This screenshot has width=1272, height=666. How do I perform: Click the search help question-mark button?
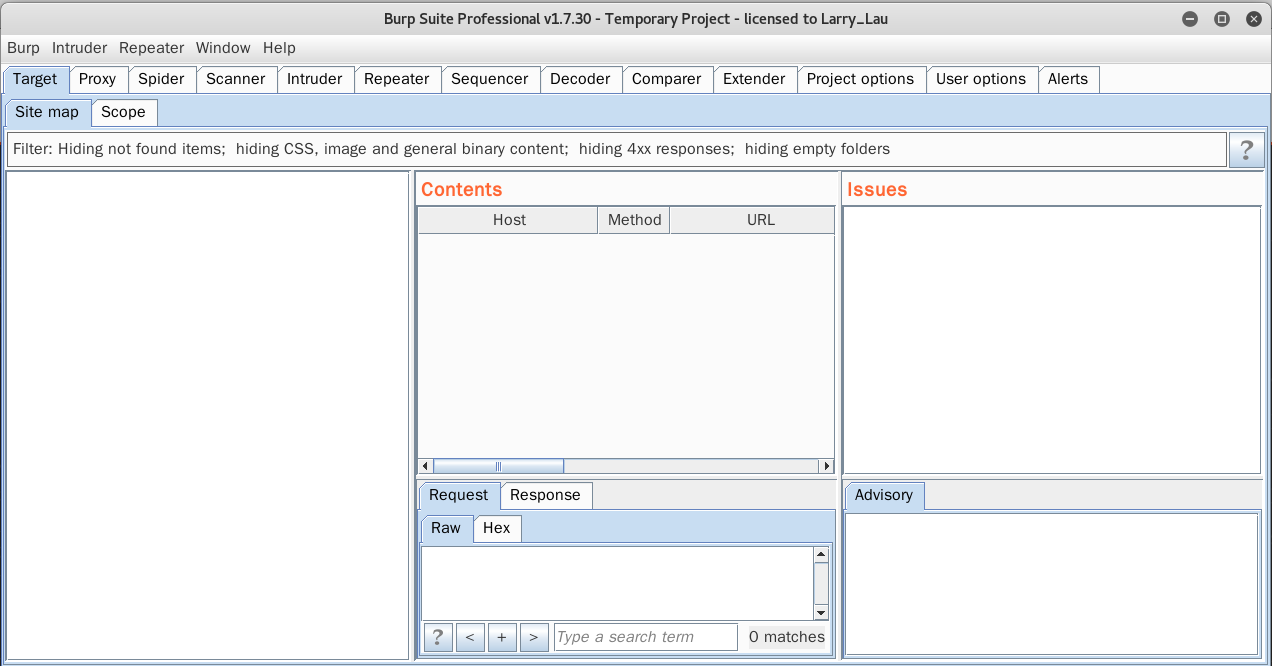click(x=438, y=637)
